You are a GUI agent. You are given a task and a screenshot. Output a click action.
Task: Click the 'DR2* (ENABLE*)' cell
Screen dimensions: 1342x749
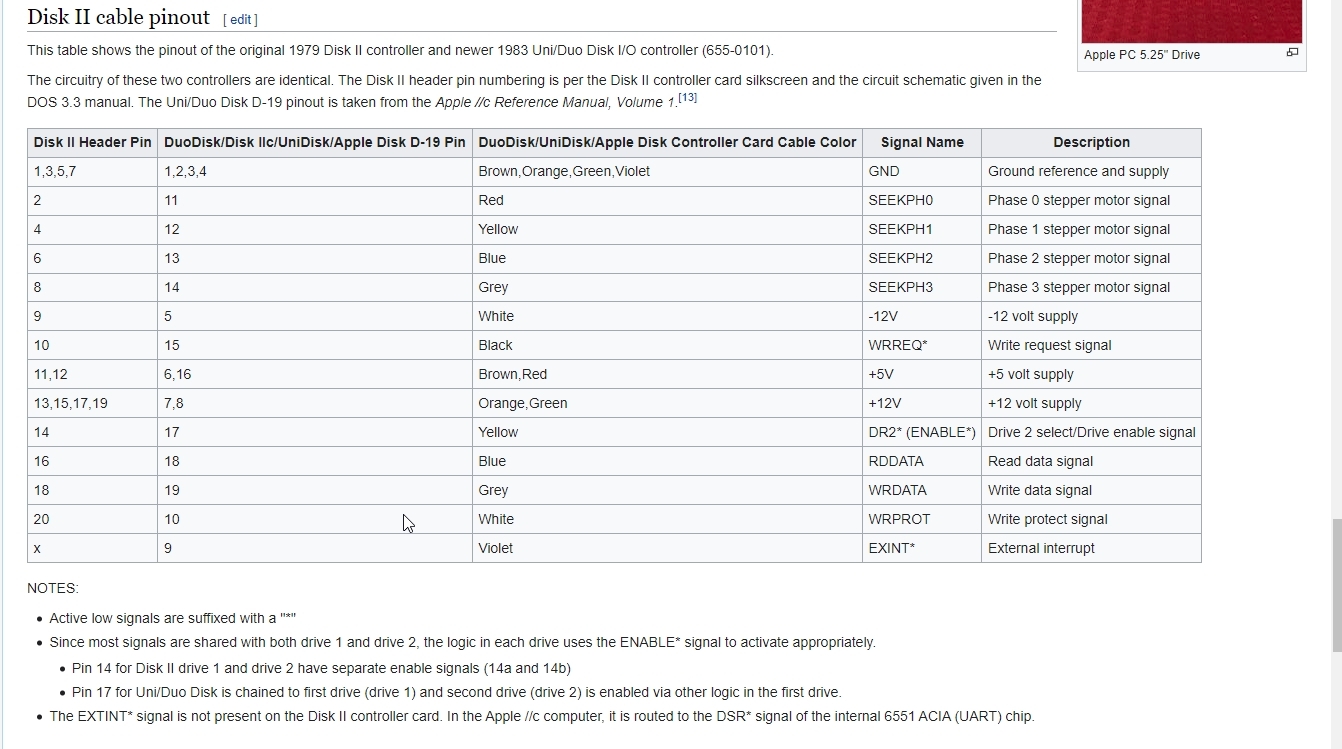(922, 432)
